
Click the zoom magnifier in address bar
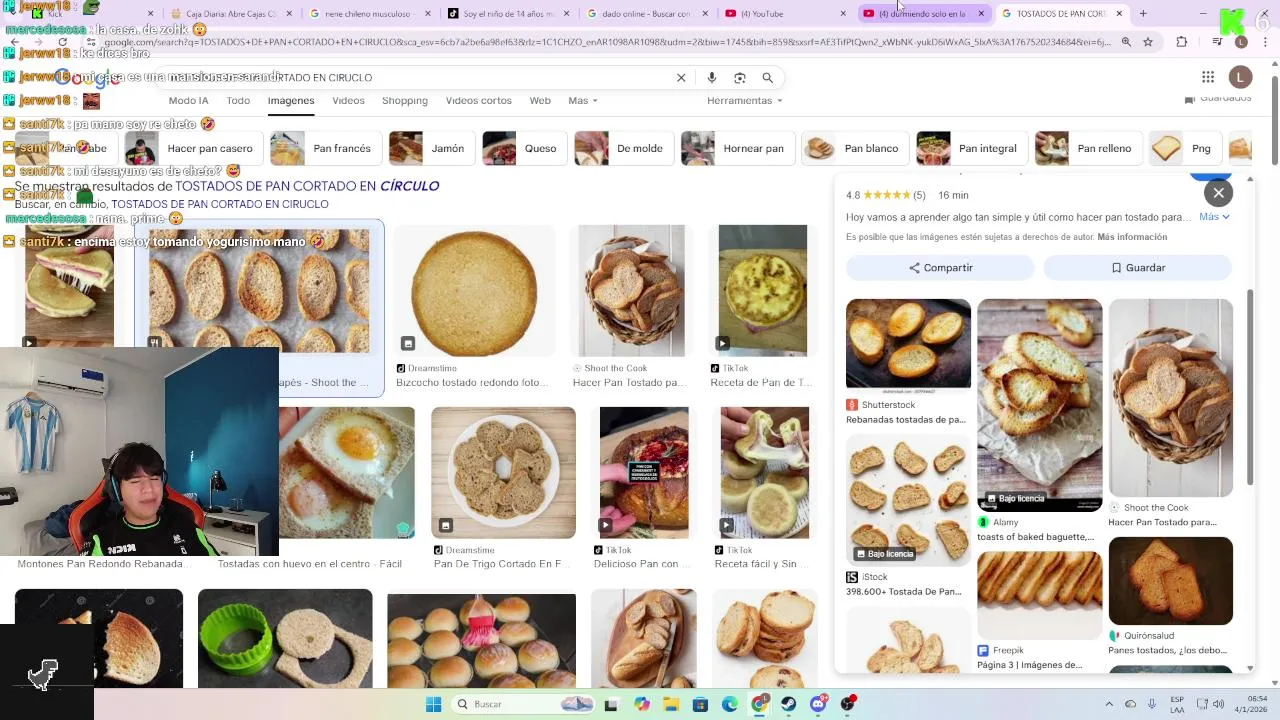[x=1126, y=42]
